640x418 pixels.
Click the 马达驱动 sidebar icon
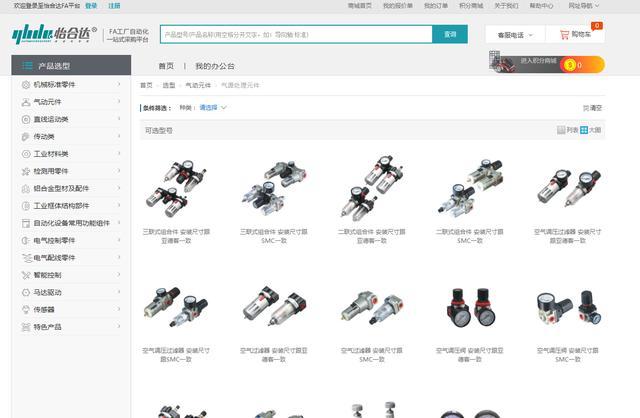point(25,293)
